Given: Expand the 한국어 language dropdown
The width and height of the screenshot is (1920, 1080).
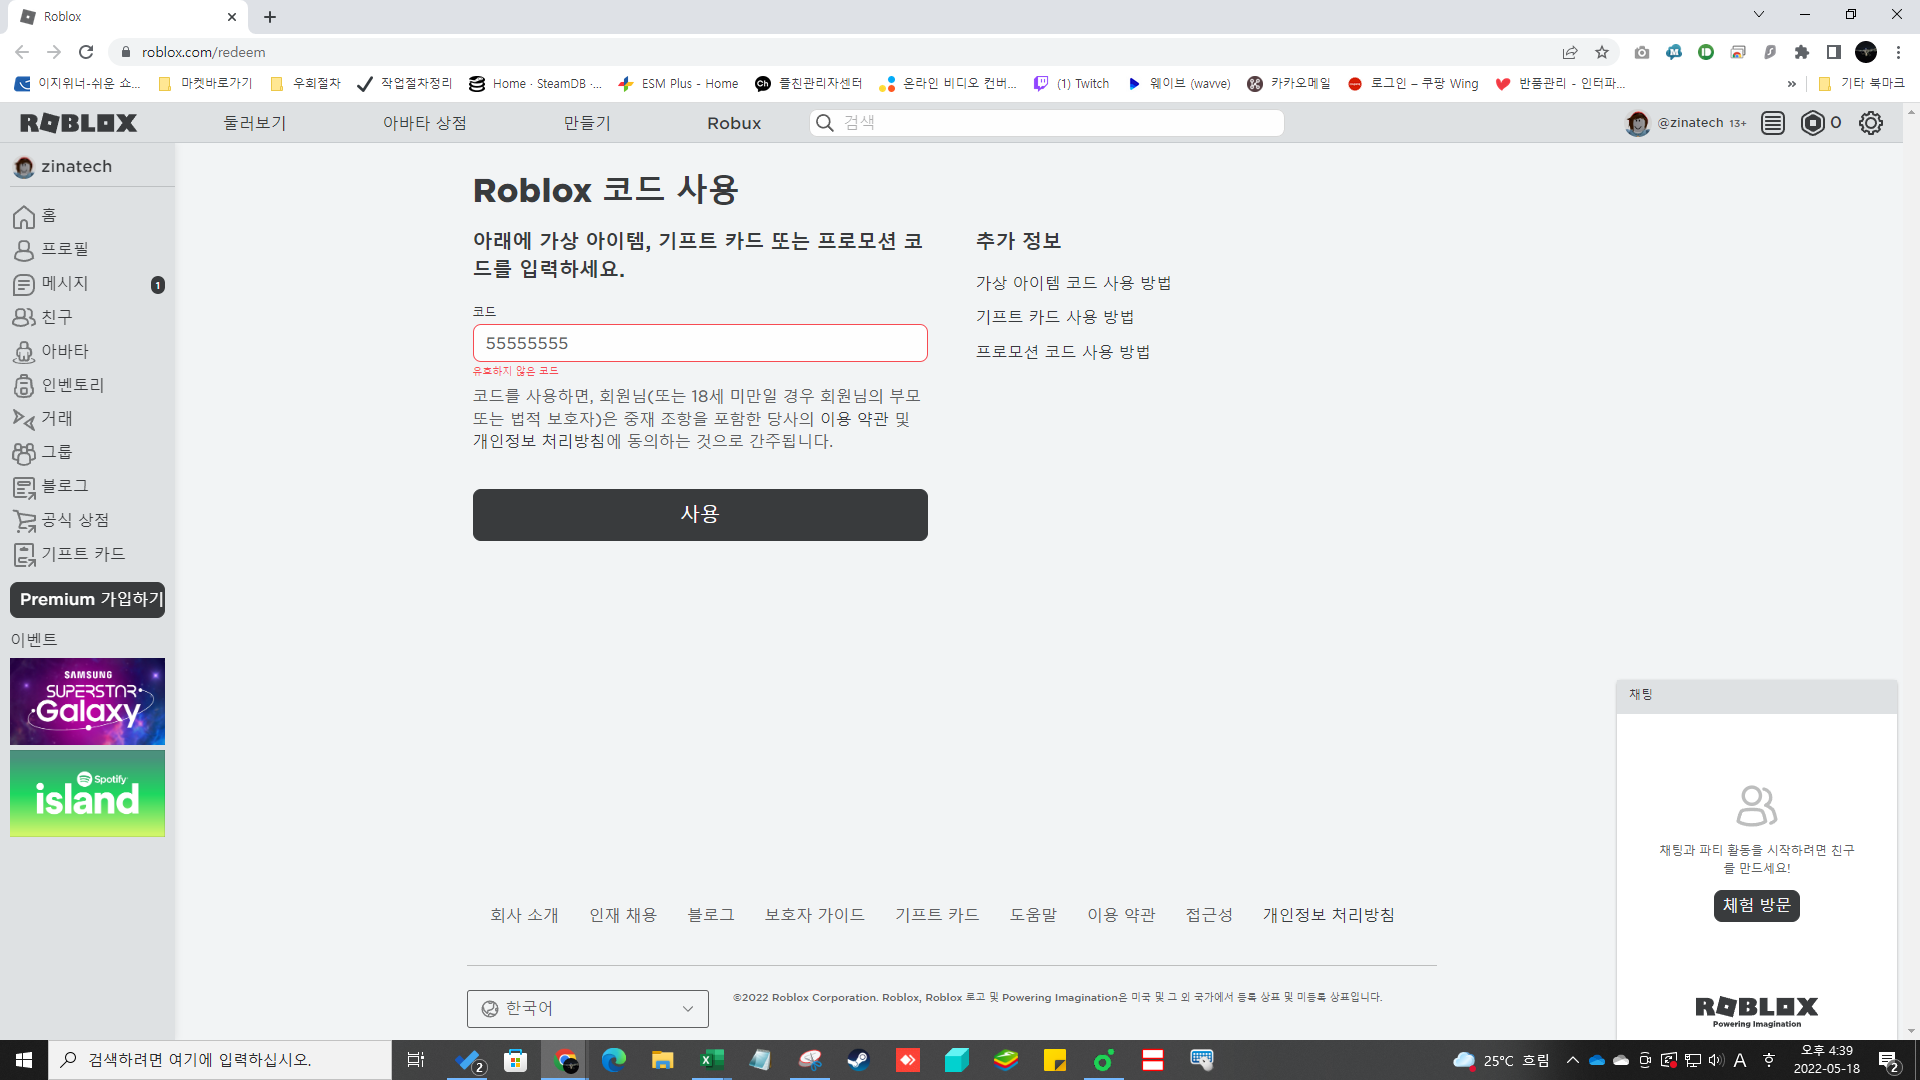Looking at the screenshot, I should point(587,1009).
